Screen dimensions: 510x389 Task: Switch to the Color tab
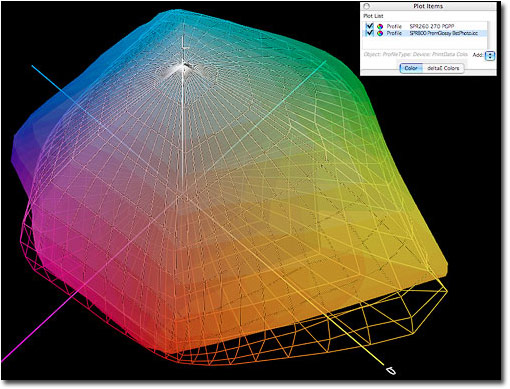411,68
